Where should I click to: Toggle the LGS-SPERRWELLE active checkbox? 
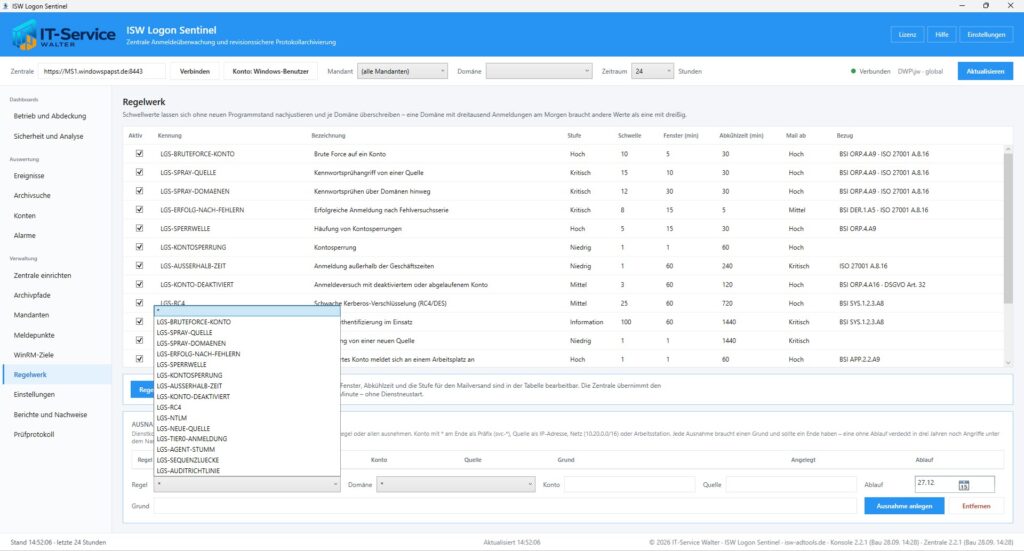(x=139, y=228)
